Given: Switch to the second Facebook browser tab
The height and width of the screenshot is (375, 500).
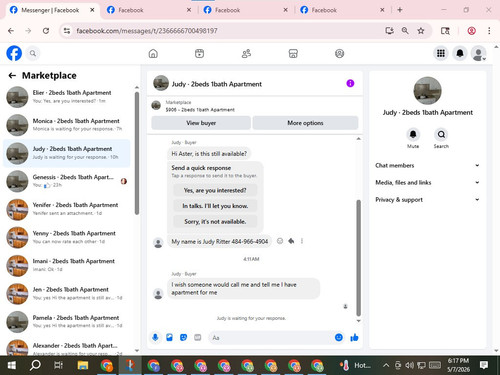Looking at the screenshot, I should coord(149,10).
